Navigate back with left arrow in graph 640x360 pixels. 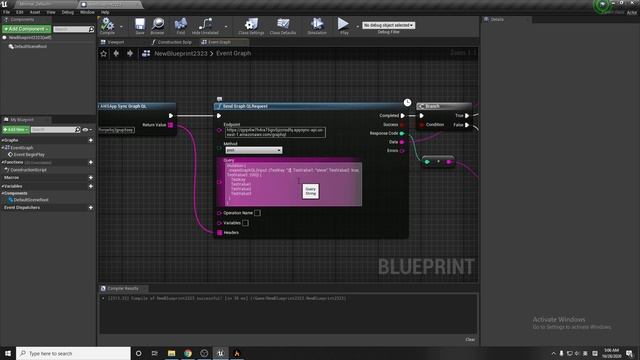(116, 53)
